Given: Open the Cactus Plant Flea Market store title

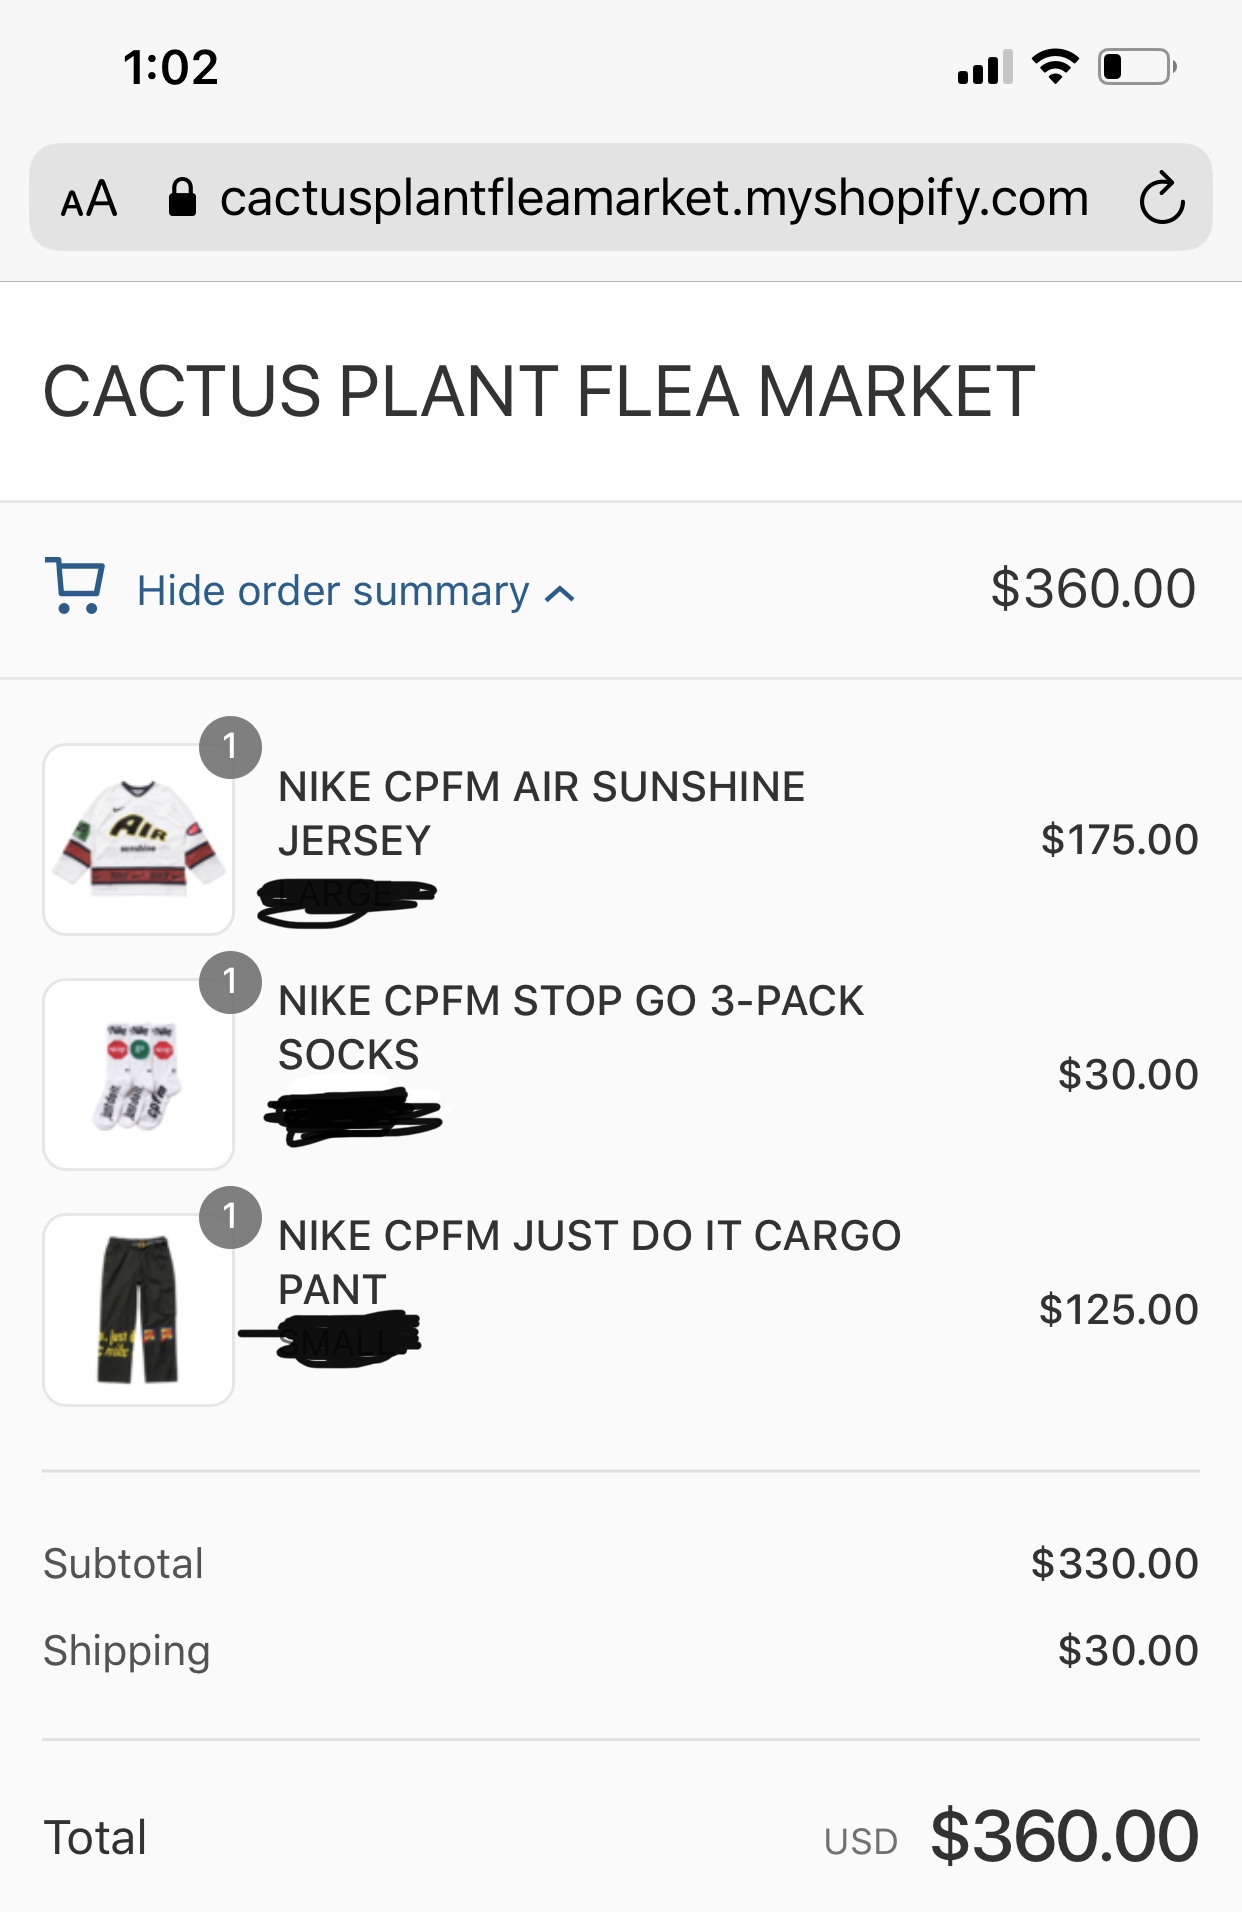Looking at the screenshot, I should [x=539, y=391].
